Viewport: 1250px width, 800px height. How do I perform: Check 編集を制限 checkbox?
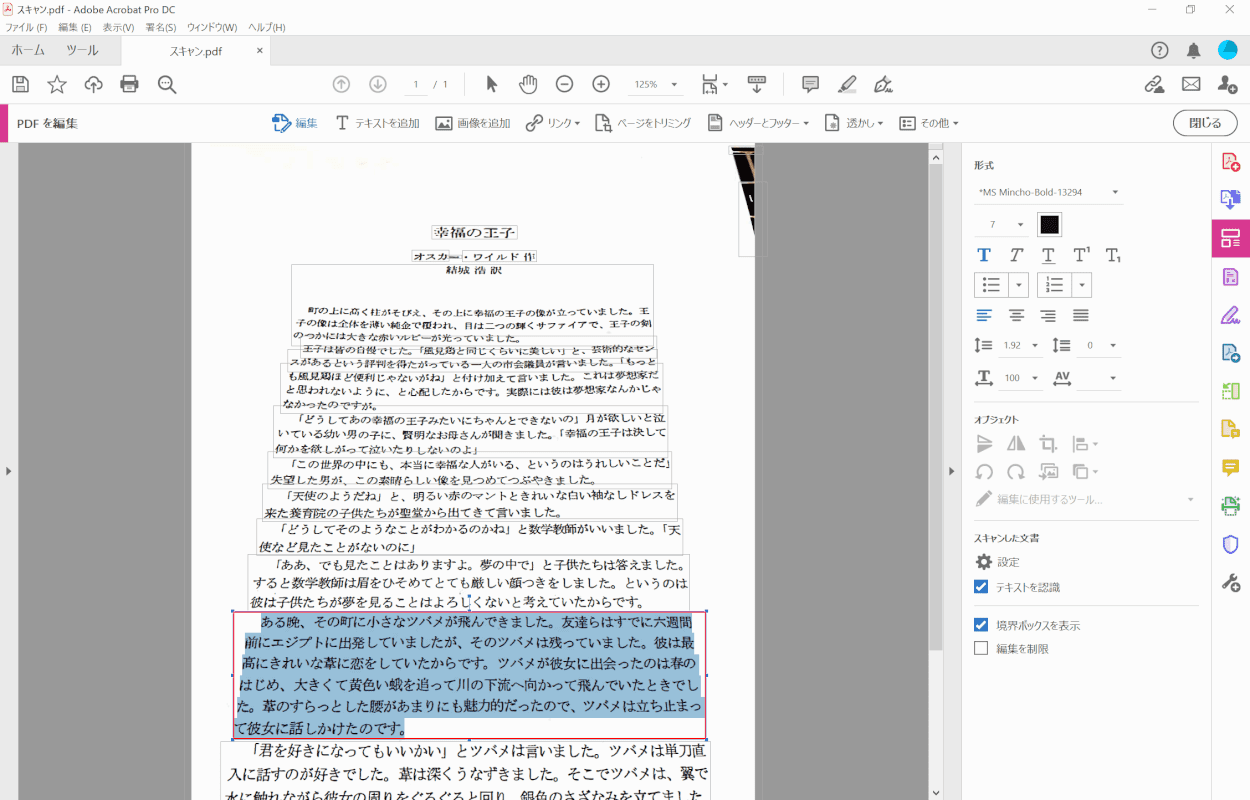(981, 648)
